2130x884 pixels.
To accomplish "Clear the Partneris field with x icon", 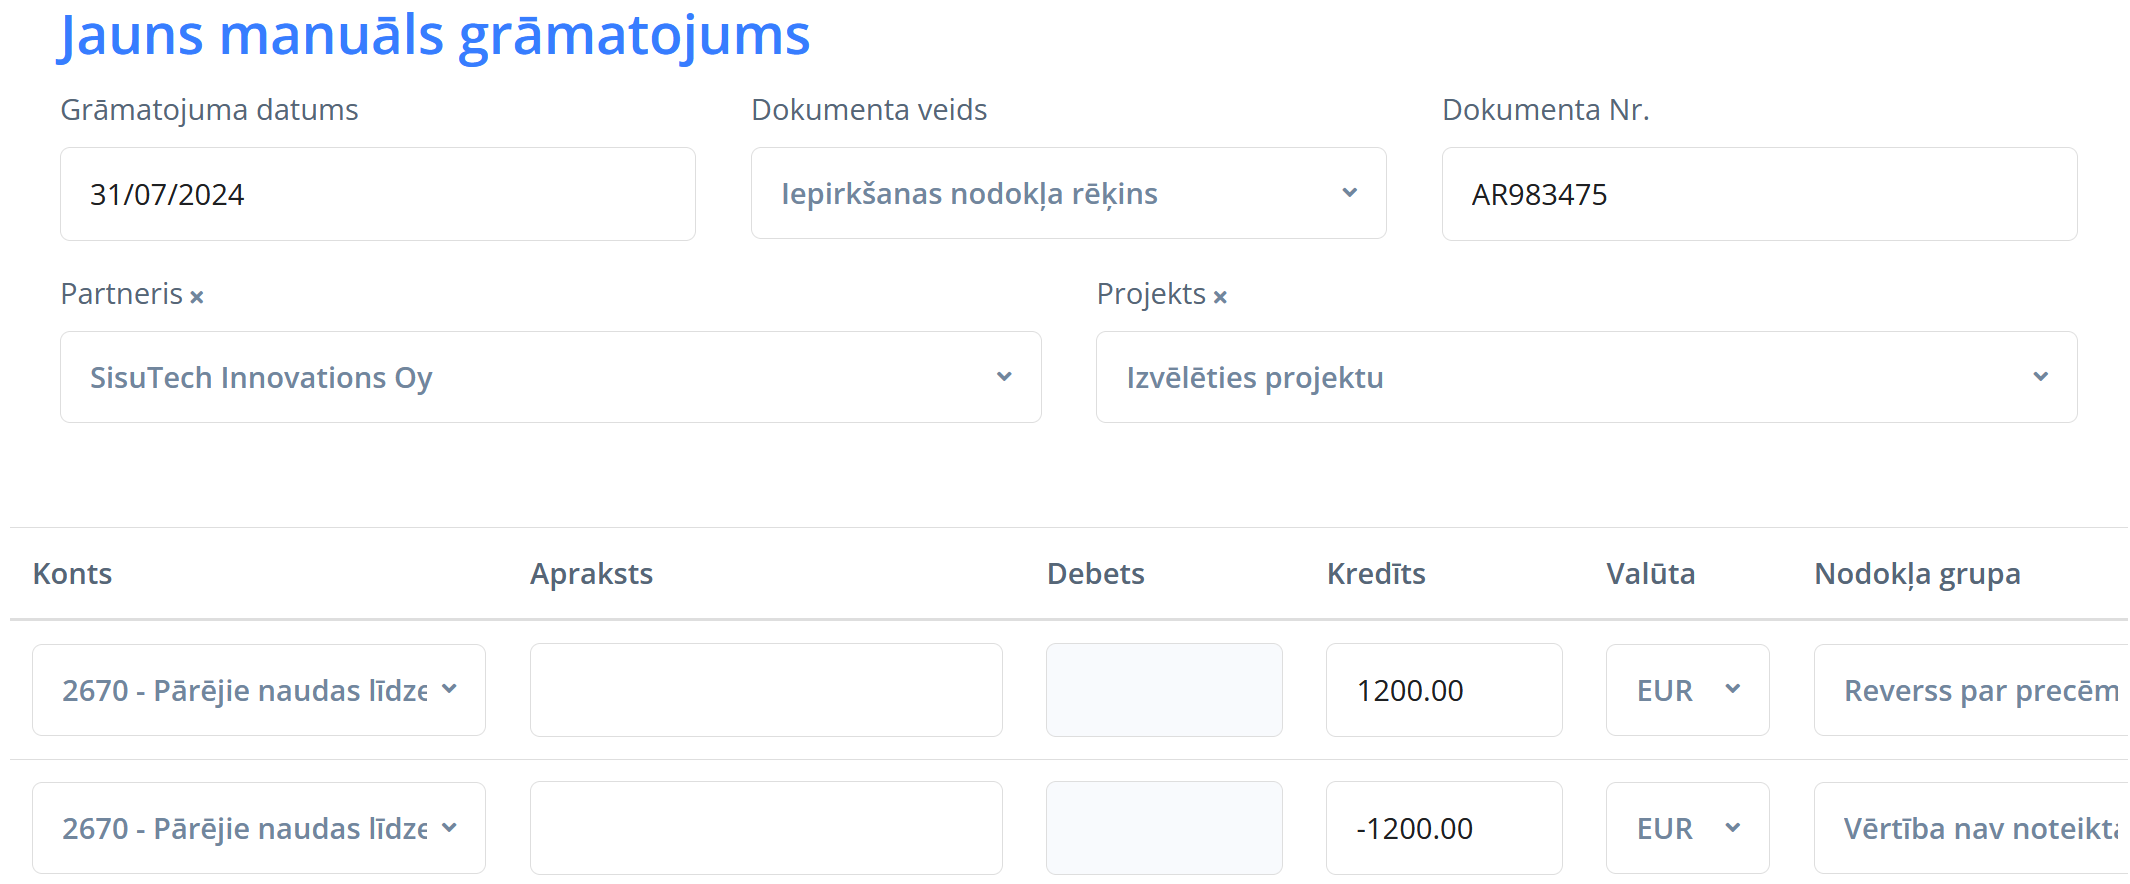I will (x=197, y=297).
